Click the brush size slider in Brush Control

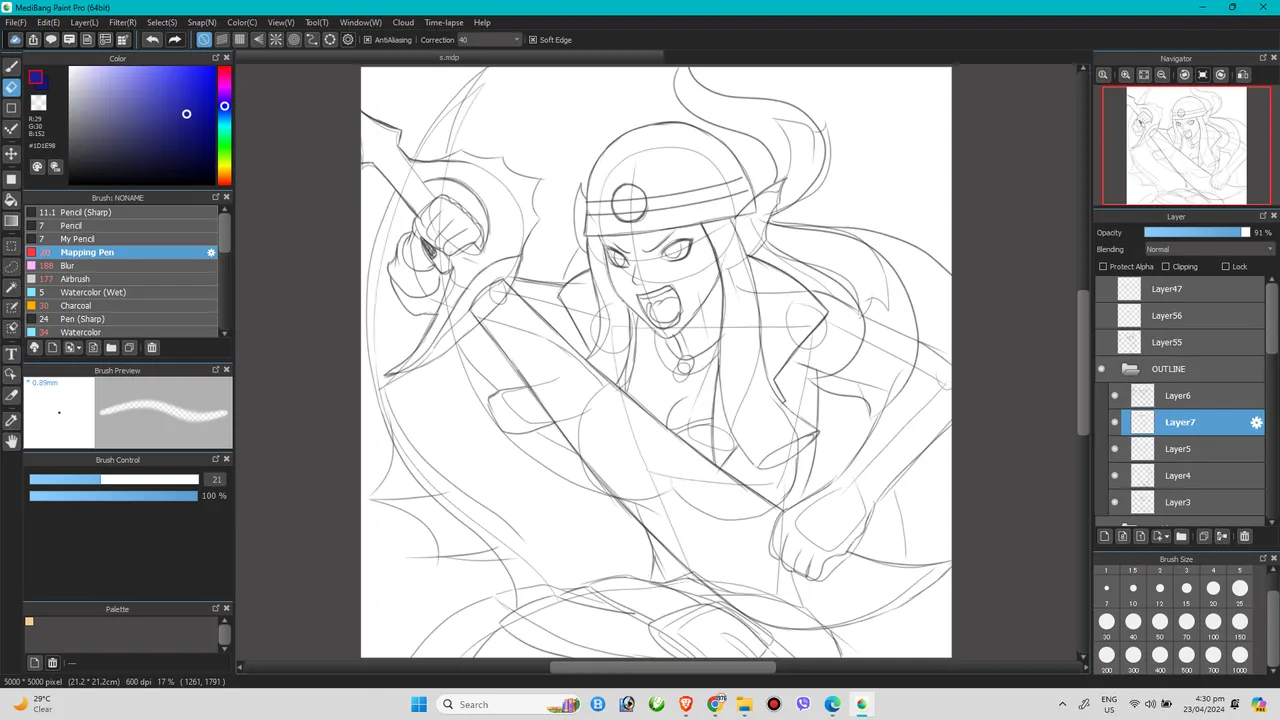(x=114, y=480)
